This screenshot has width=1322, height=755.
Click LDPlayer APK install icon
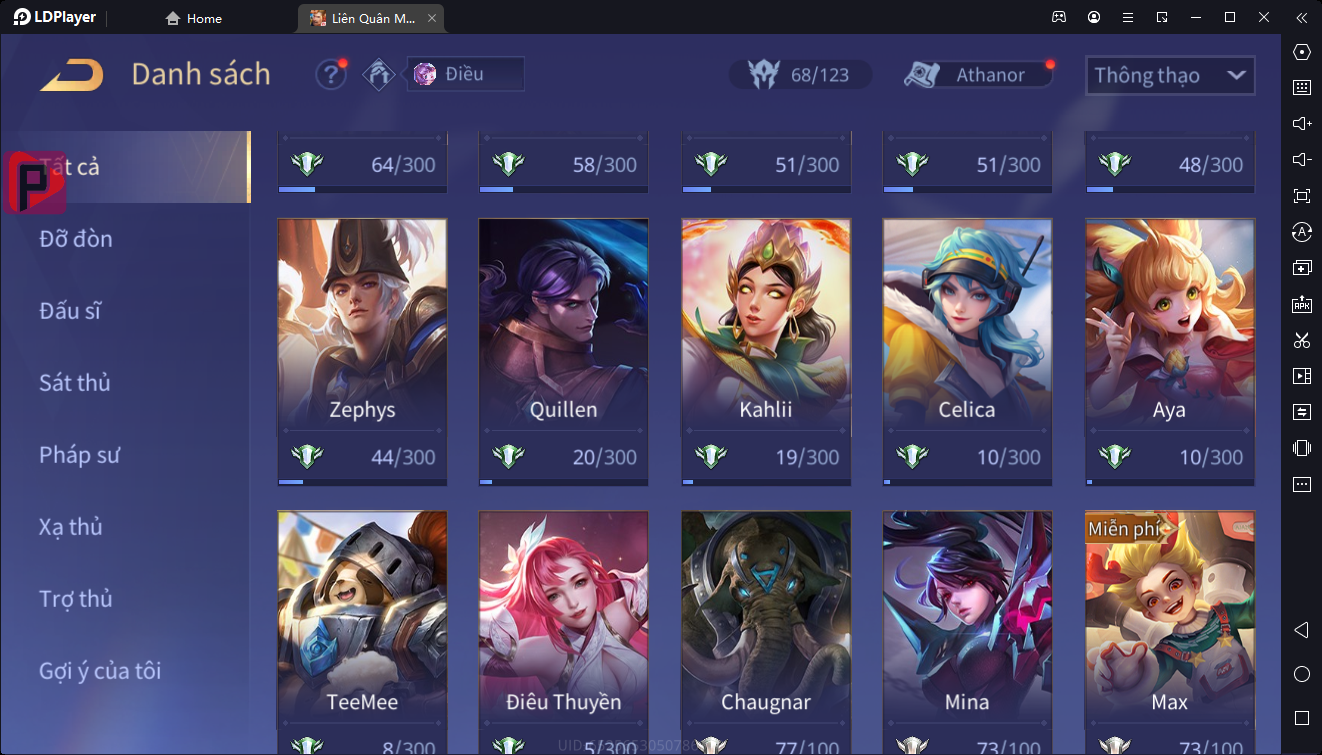(x=1301, y=304)
